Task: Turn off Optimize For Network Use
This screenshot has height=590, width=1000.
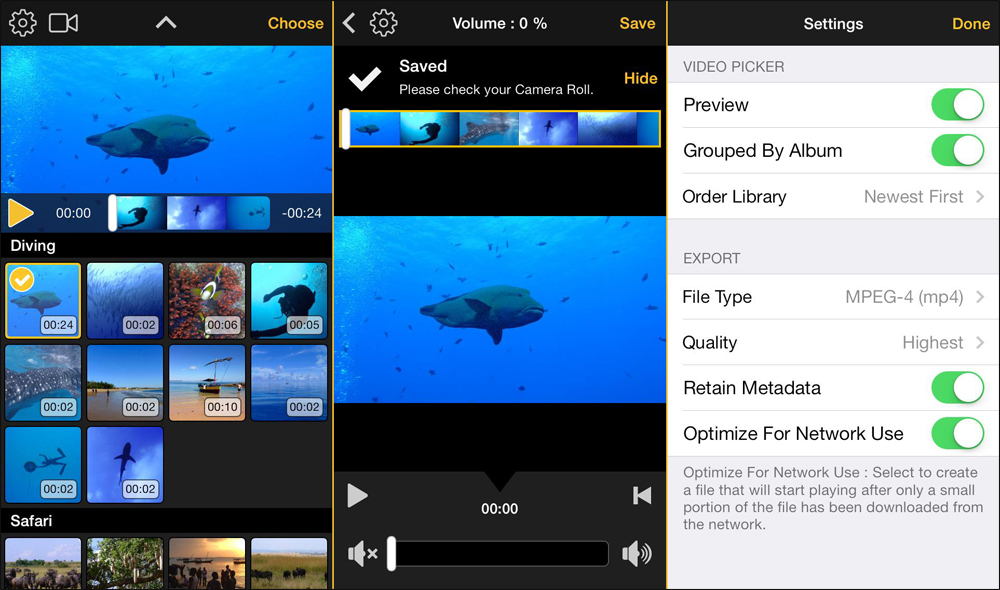Action: tap(957, 433)
